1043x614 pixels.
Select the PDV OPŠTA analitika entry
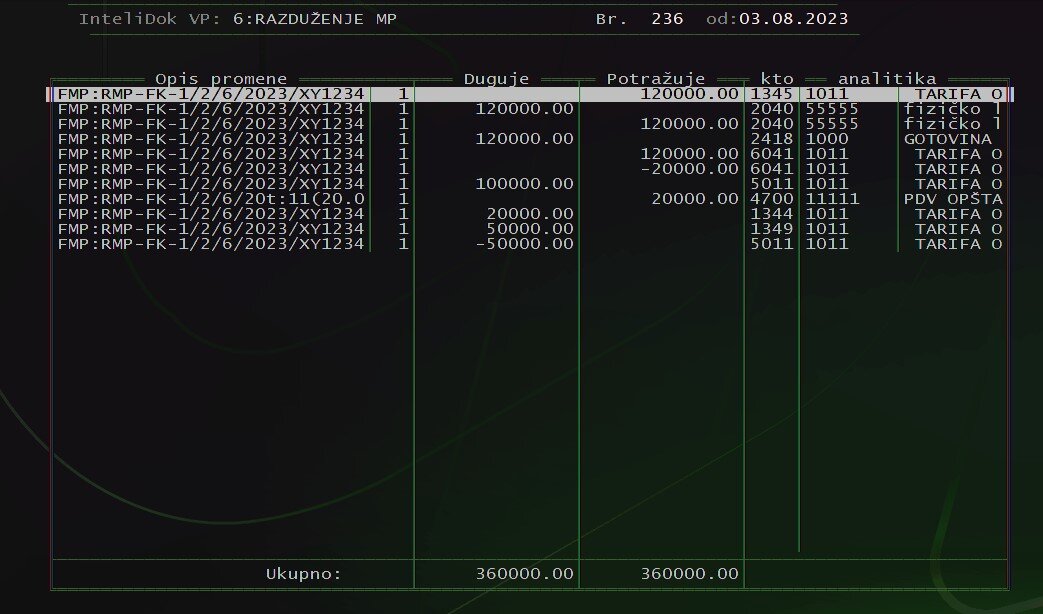pyautogui.click(x=953, y=199)
